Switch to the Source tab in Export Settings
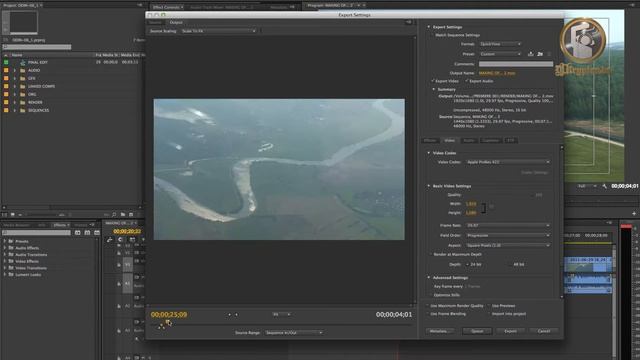The image size is (640, 360). [156, 22]
